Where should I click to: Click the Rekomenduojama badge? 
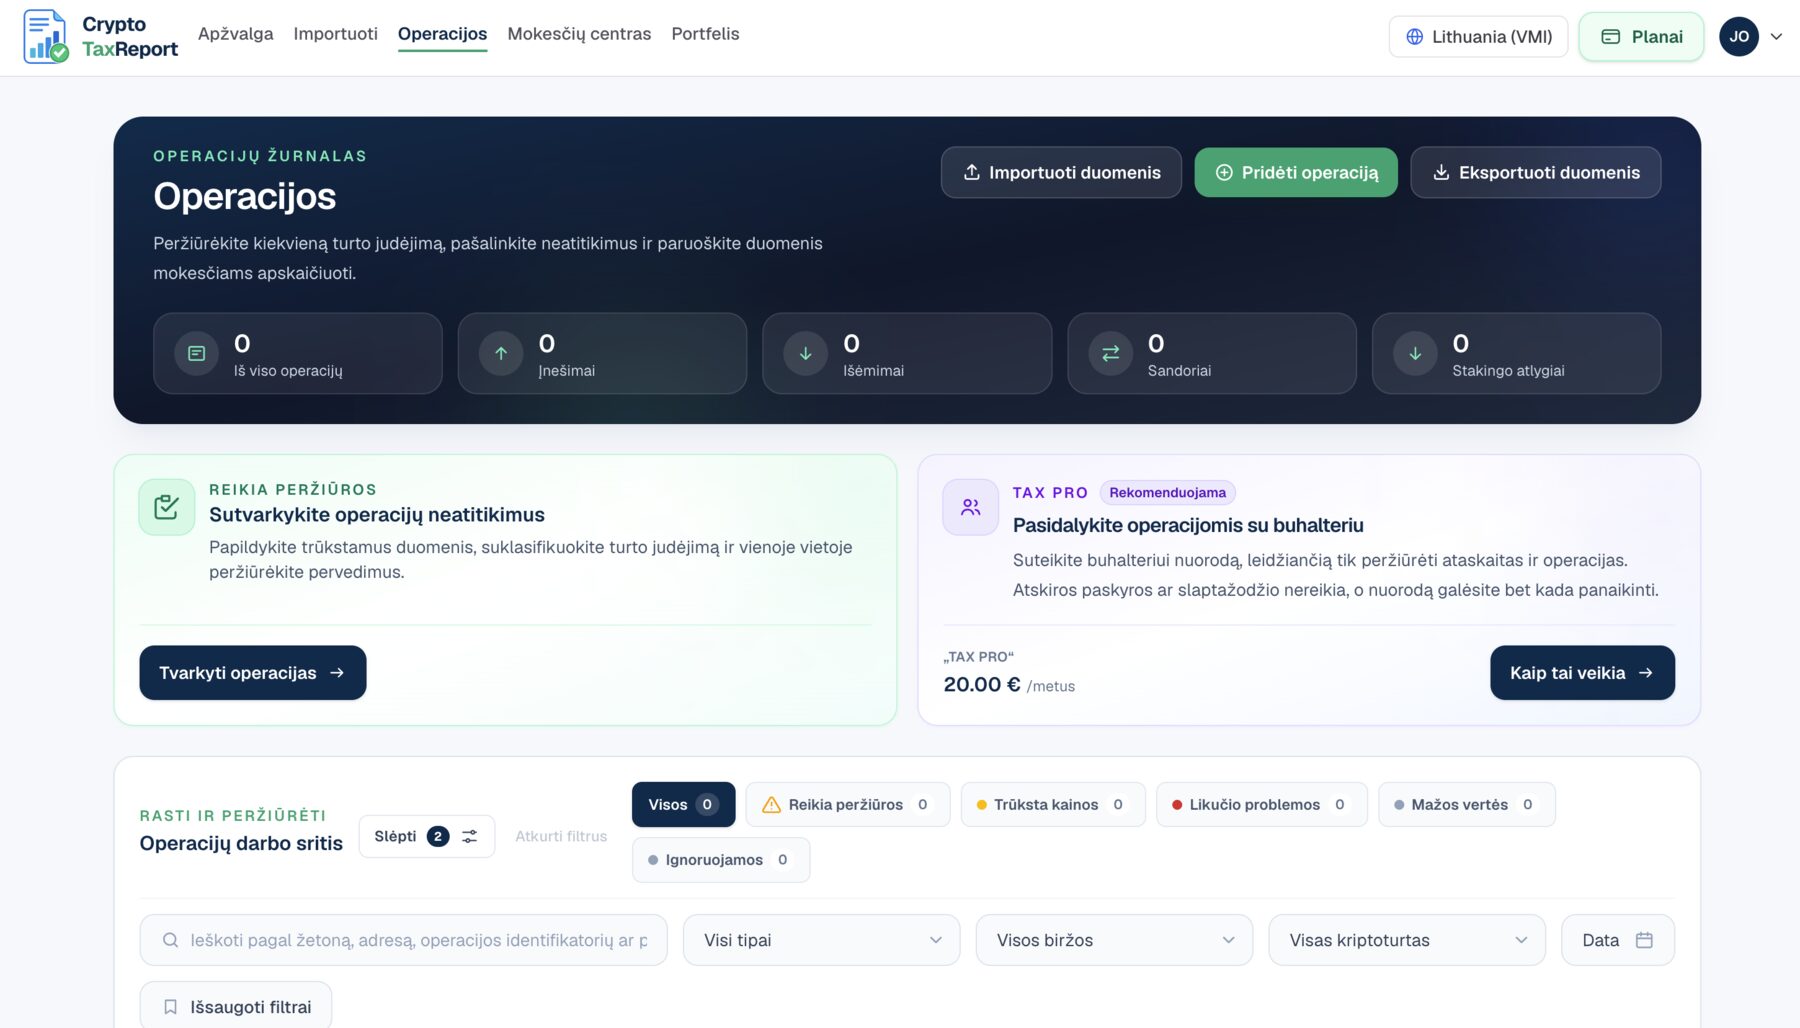(1167, 492)
